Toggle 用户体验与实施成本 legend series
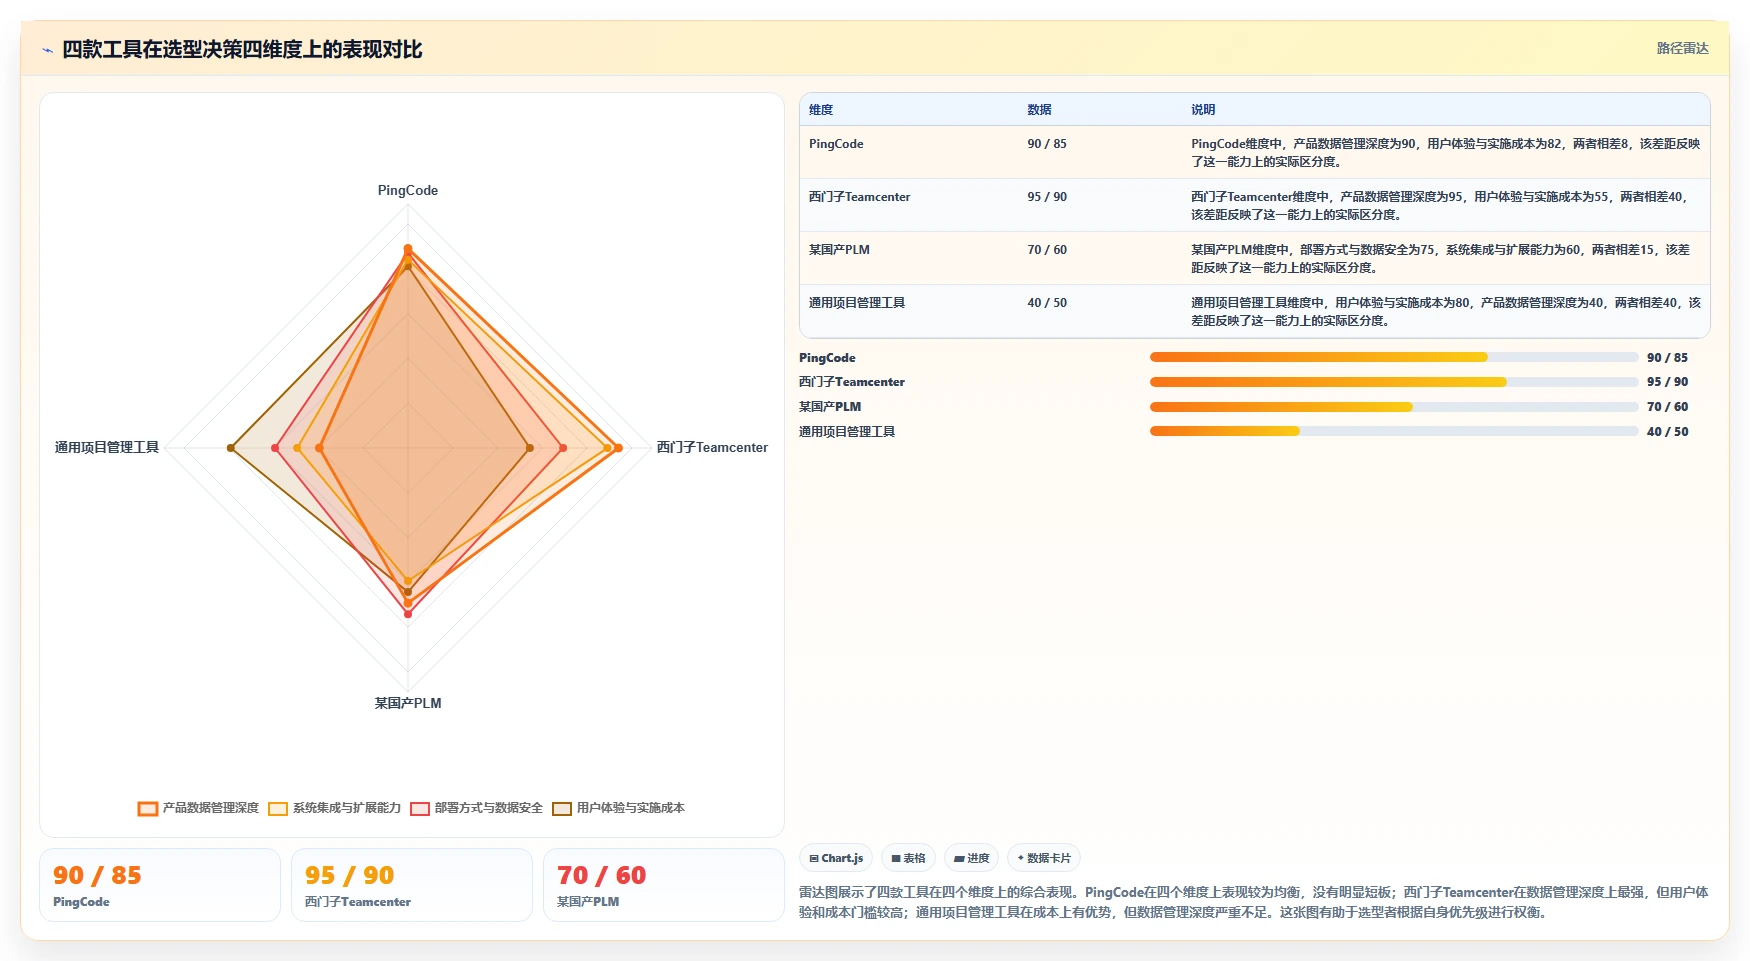This screenshot has height=961, width=1750. pyautogui.click(x=618, y=808)
